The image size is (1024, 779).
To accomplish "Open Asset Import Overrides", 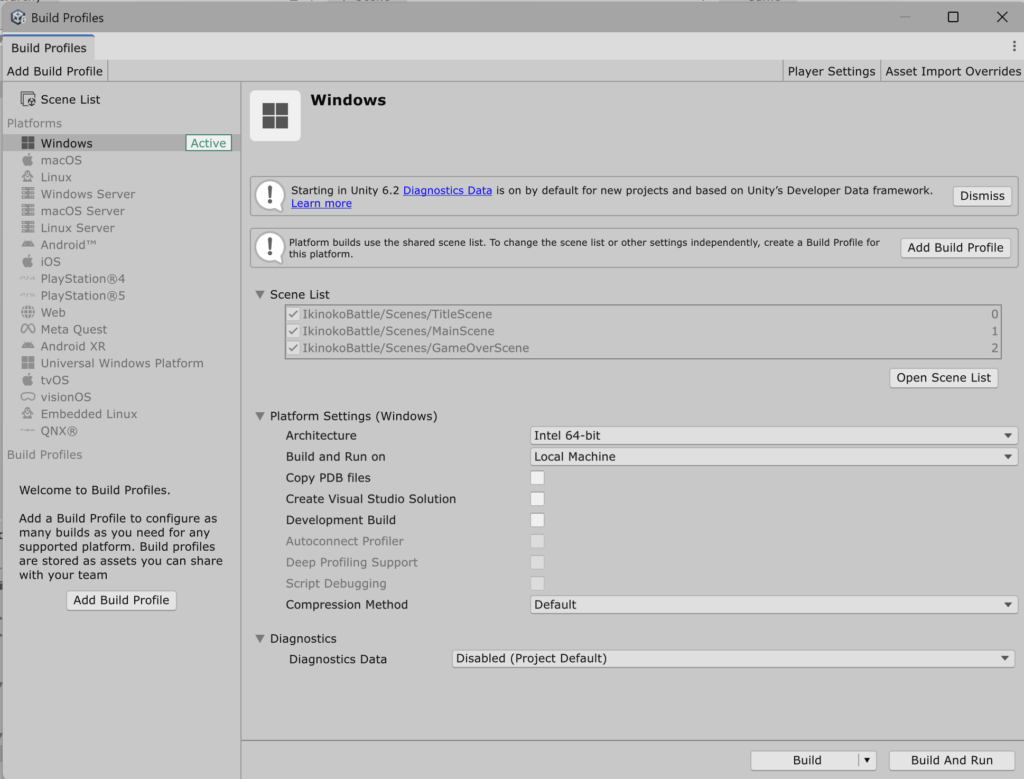I will 953,71.
